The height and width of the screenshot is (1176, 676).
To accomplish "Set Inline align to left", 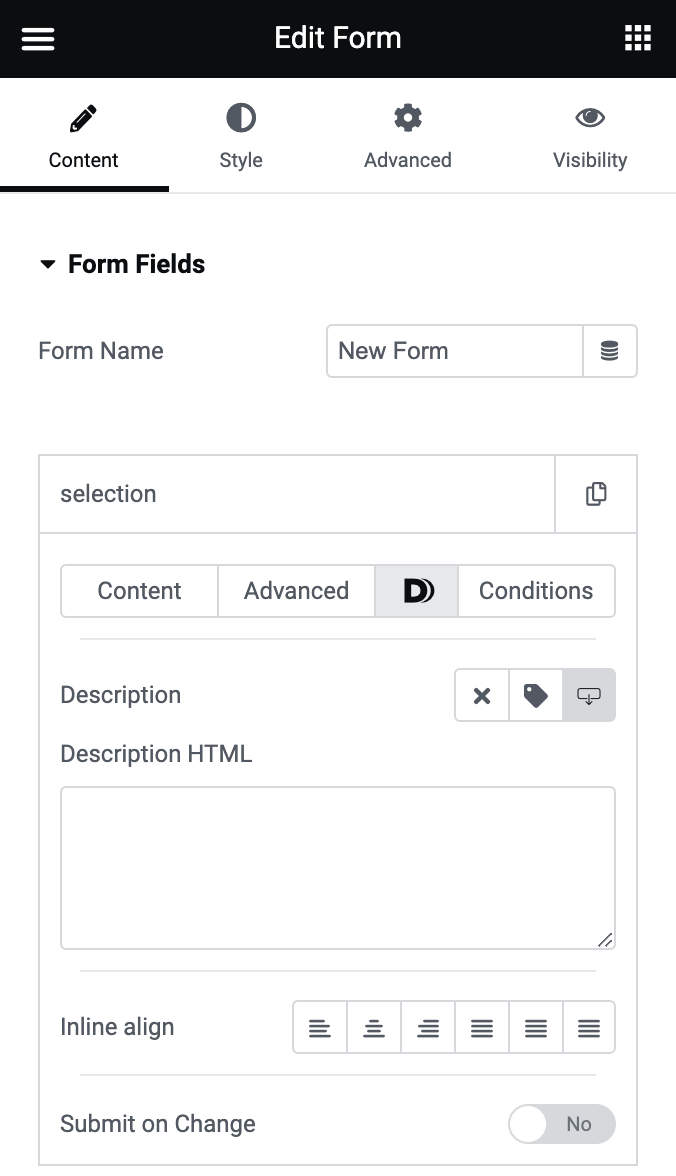I will point(320,1027).
